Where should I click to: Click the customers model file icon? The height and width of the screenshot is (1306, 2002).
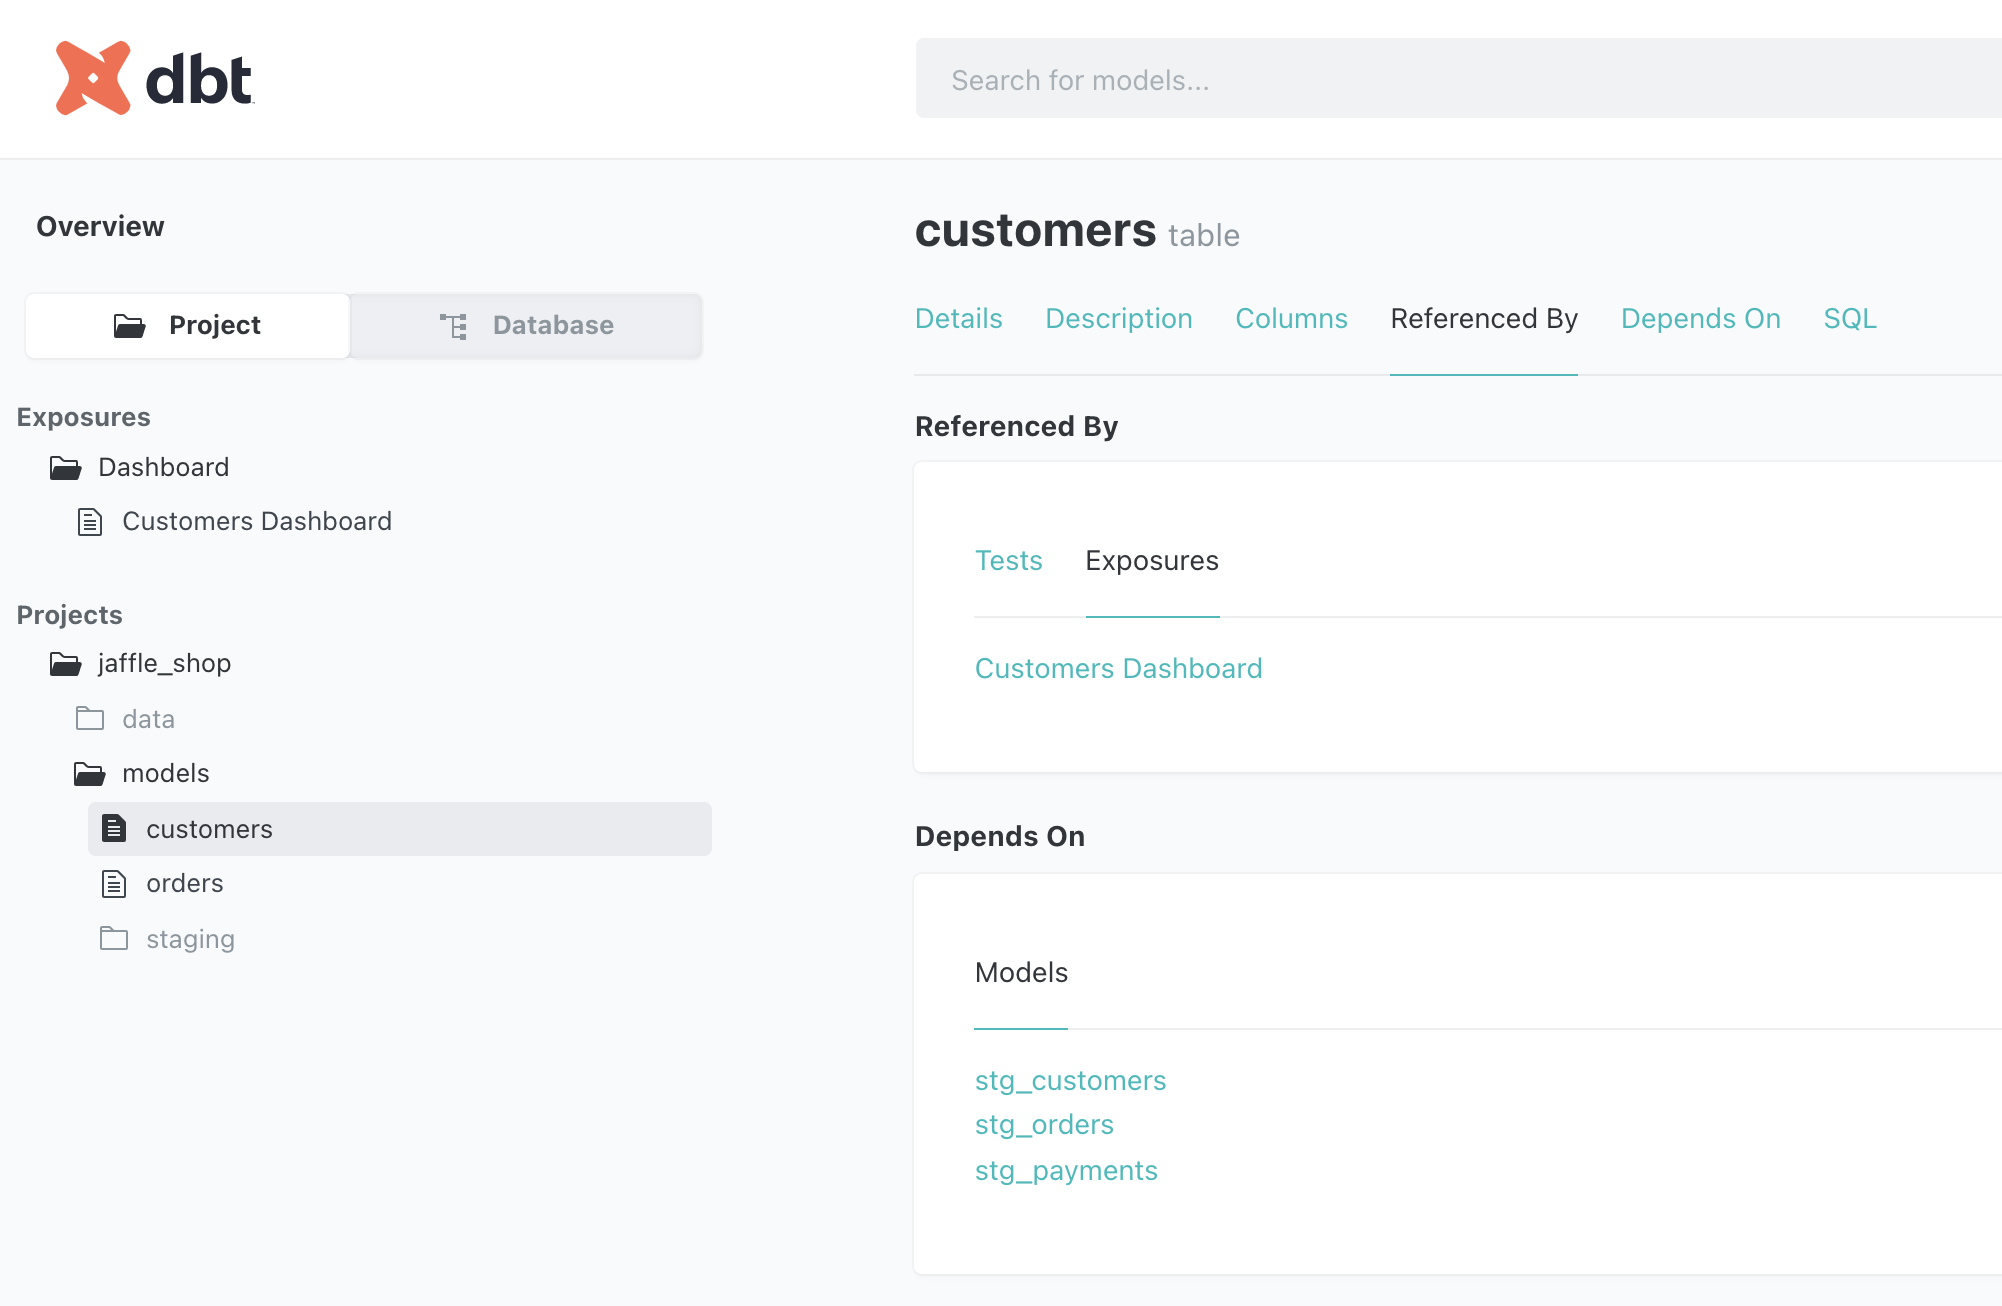click(x=114, y=829)
